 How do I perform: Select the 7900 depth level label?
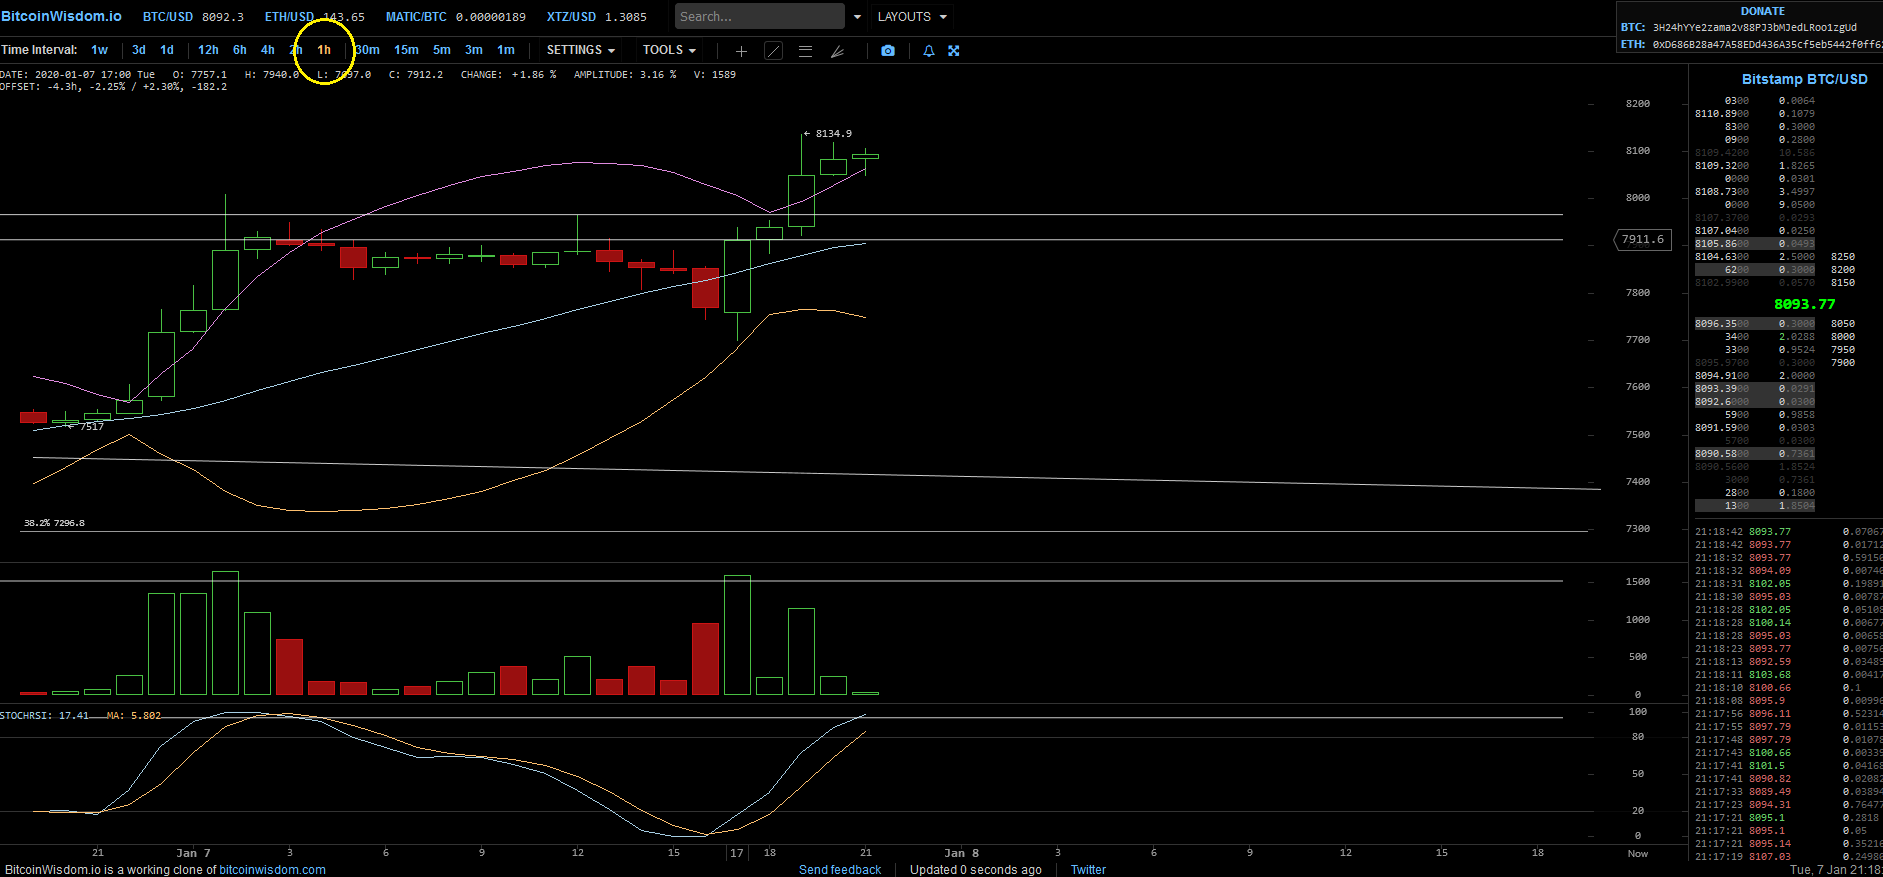click(1843, 363)
